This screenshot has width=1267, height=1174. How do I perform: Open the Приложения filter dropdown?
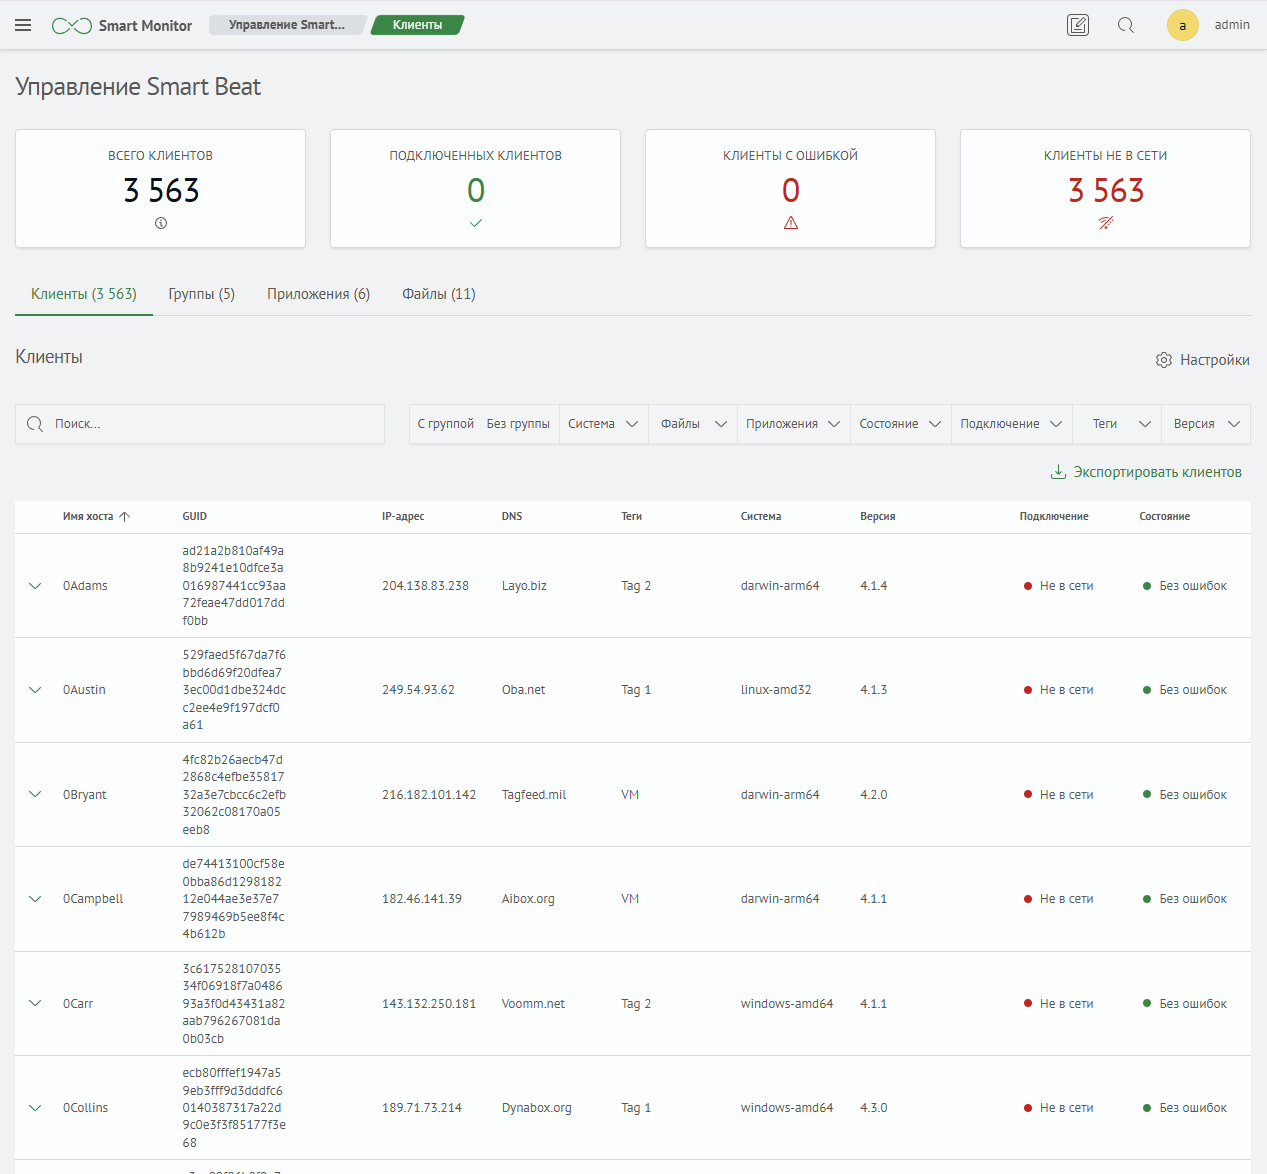click(x=794, y=424)
